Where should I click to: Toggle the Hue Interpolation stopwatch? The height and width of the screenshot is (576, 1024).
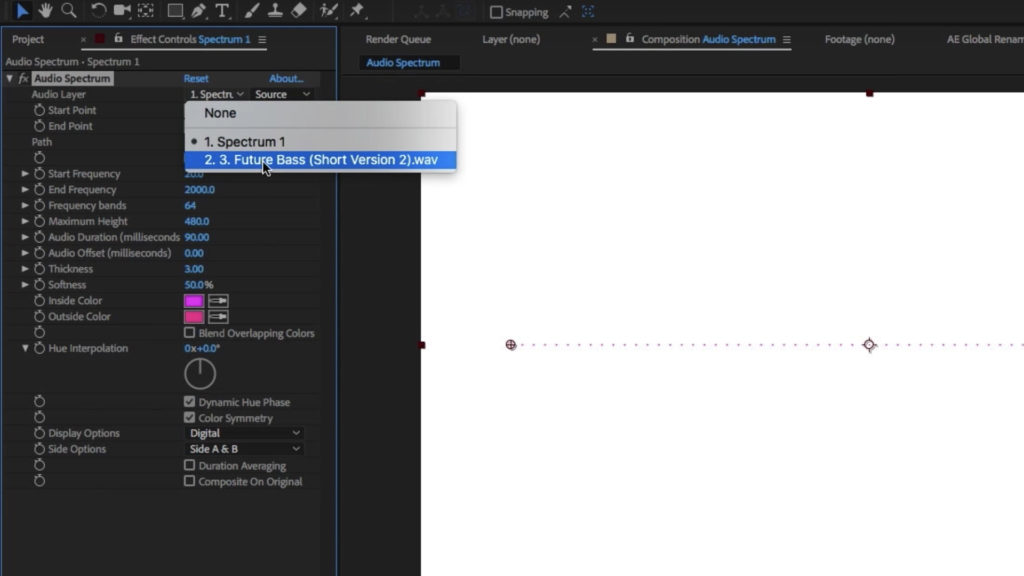[39, 348]
